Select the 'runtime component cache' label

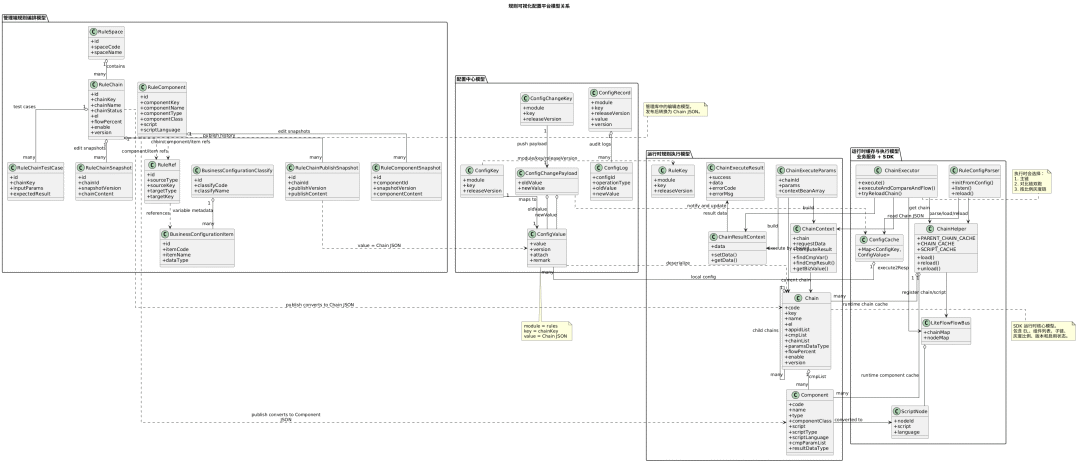pos(890,375)
